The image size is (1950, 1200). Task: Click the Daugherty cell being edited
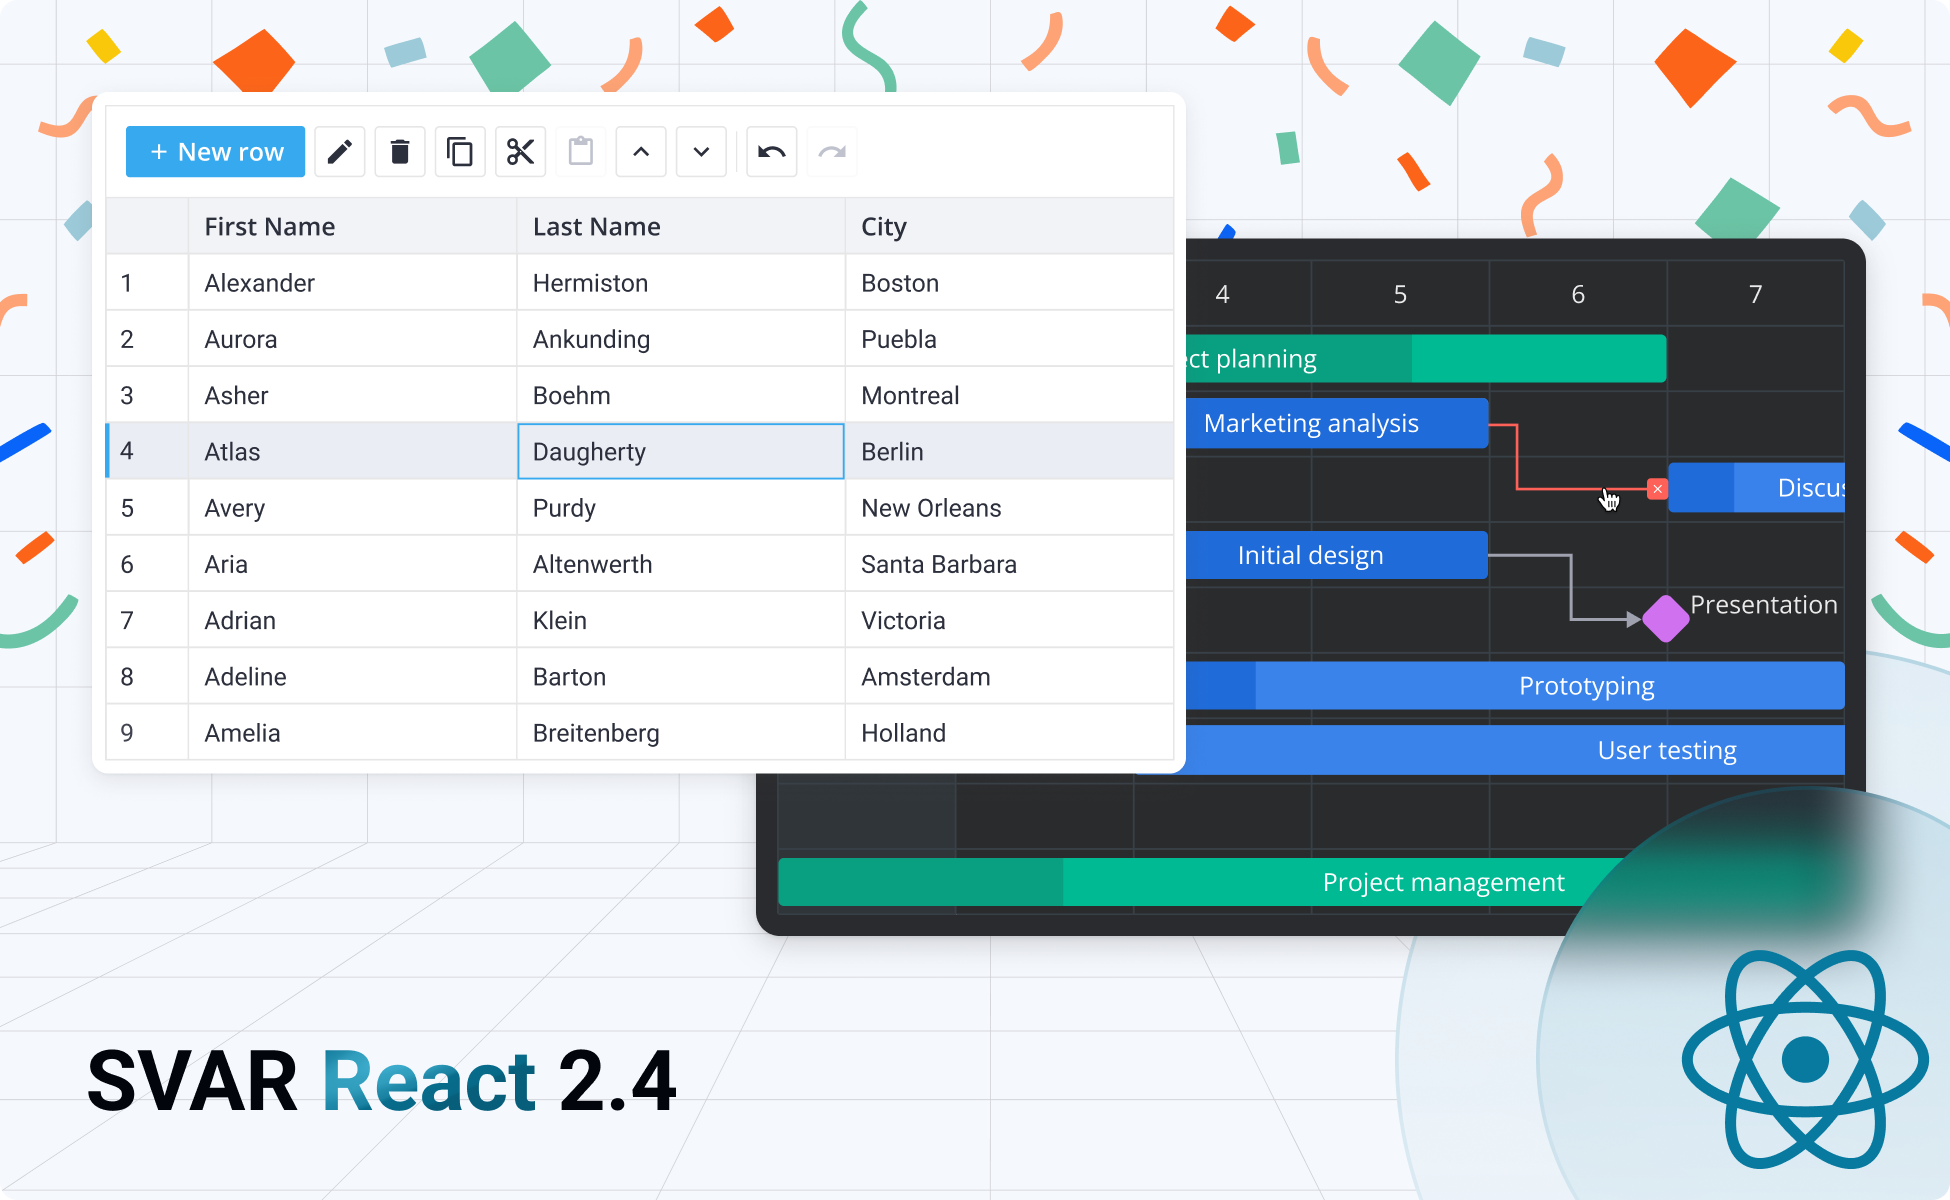coord(680,451)
